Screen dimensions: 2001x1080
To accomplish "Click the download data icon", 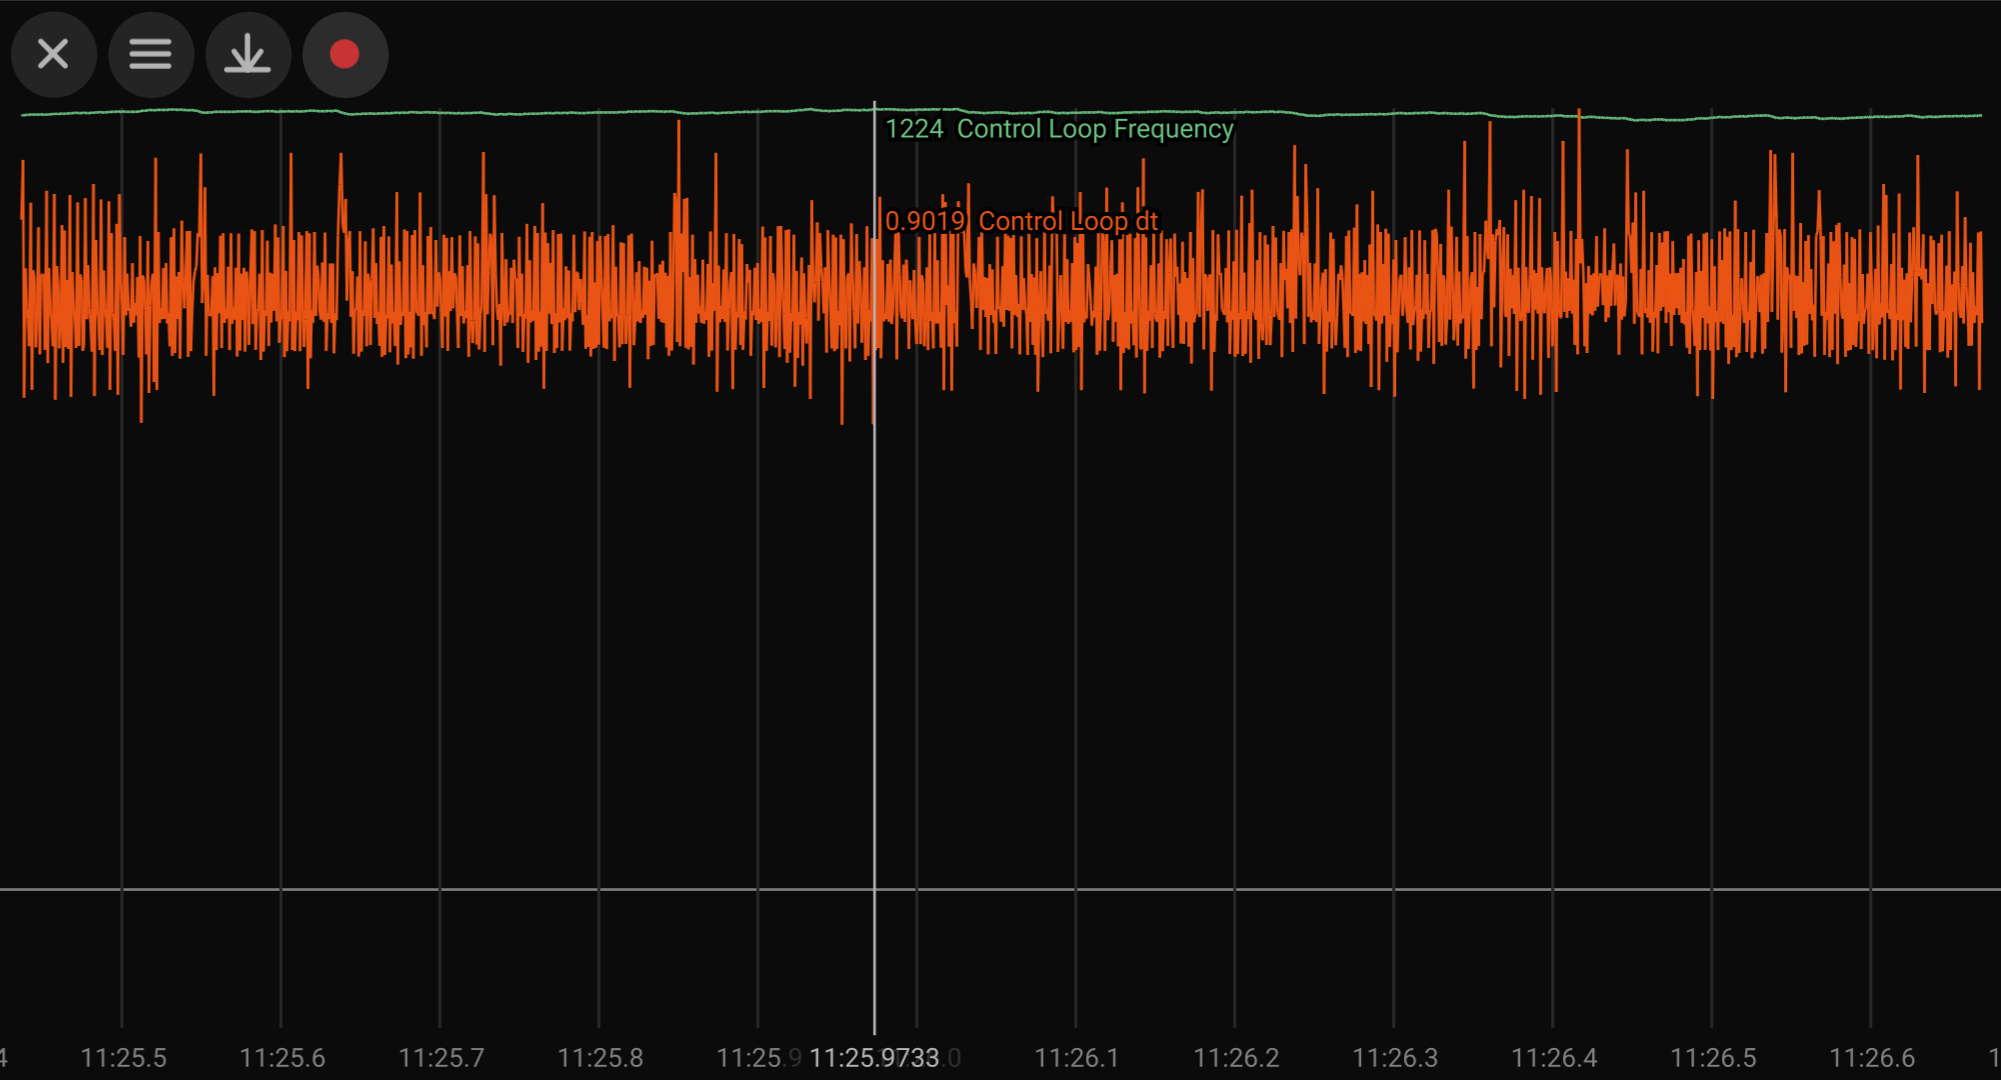I will (247, 54).
